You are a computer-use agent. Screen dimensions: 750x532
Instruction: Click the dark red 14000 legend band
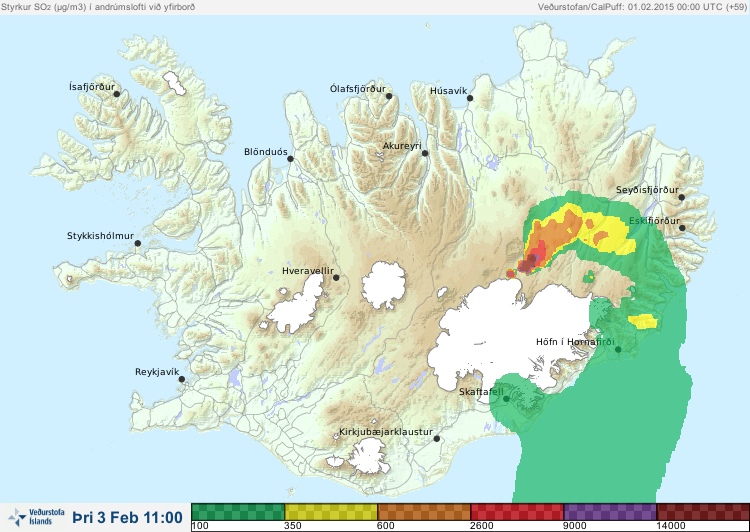pos(703,512)
